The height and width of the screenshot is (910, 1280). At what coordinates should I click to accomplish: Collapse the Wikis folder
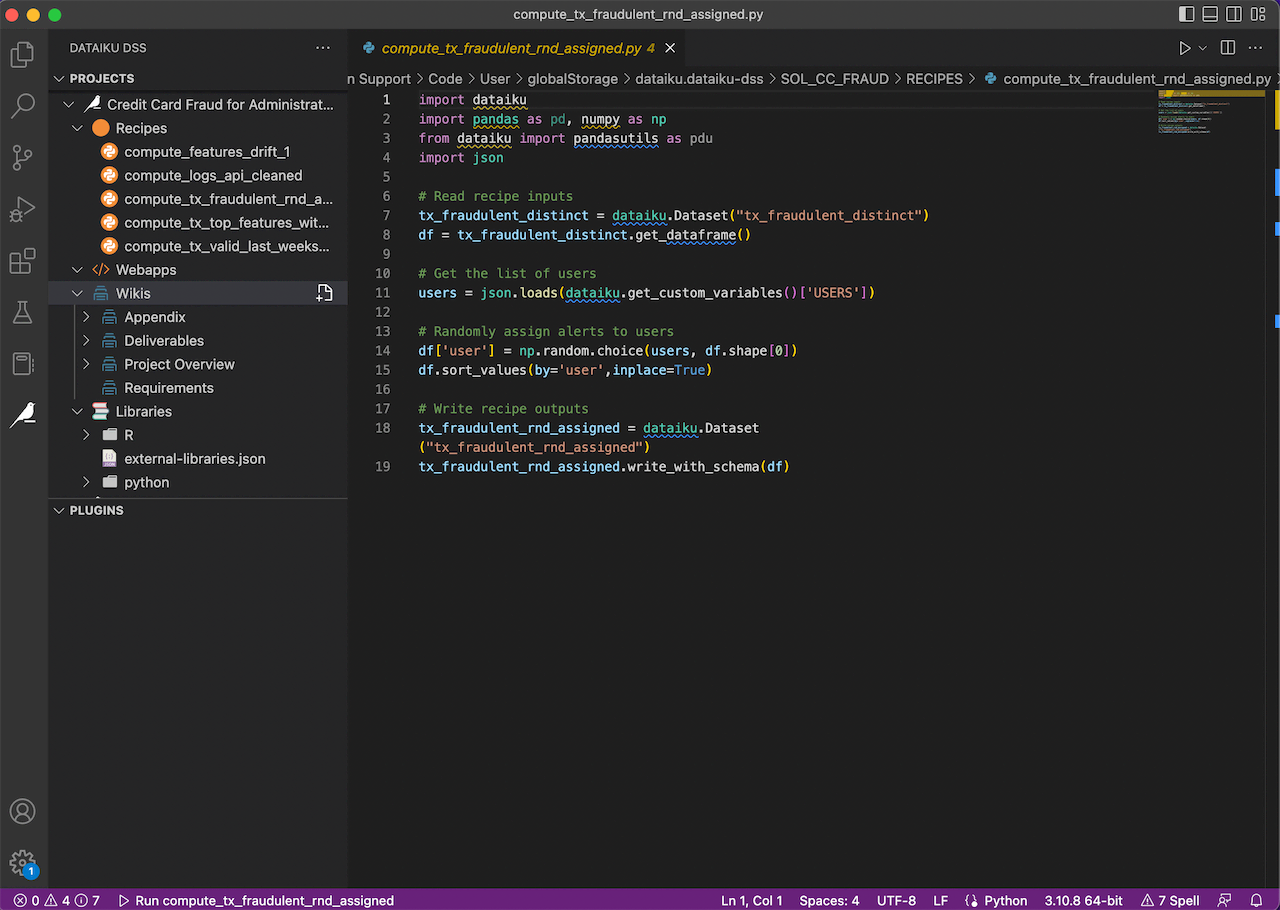[x=77, y=293]
